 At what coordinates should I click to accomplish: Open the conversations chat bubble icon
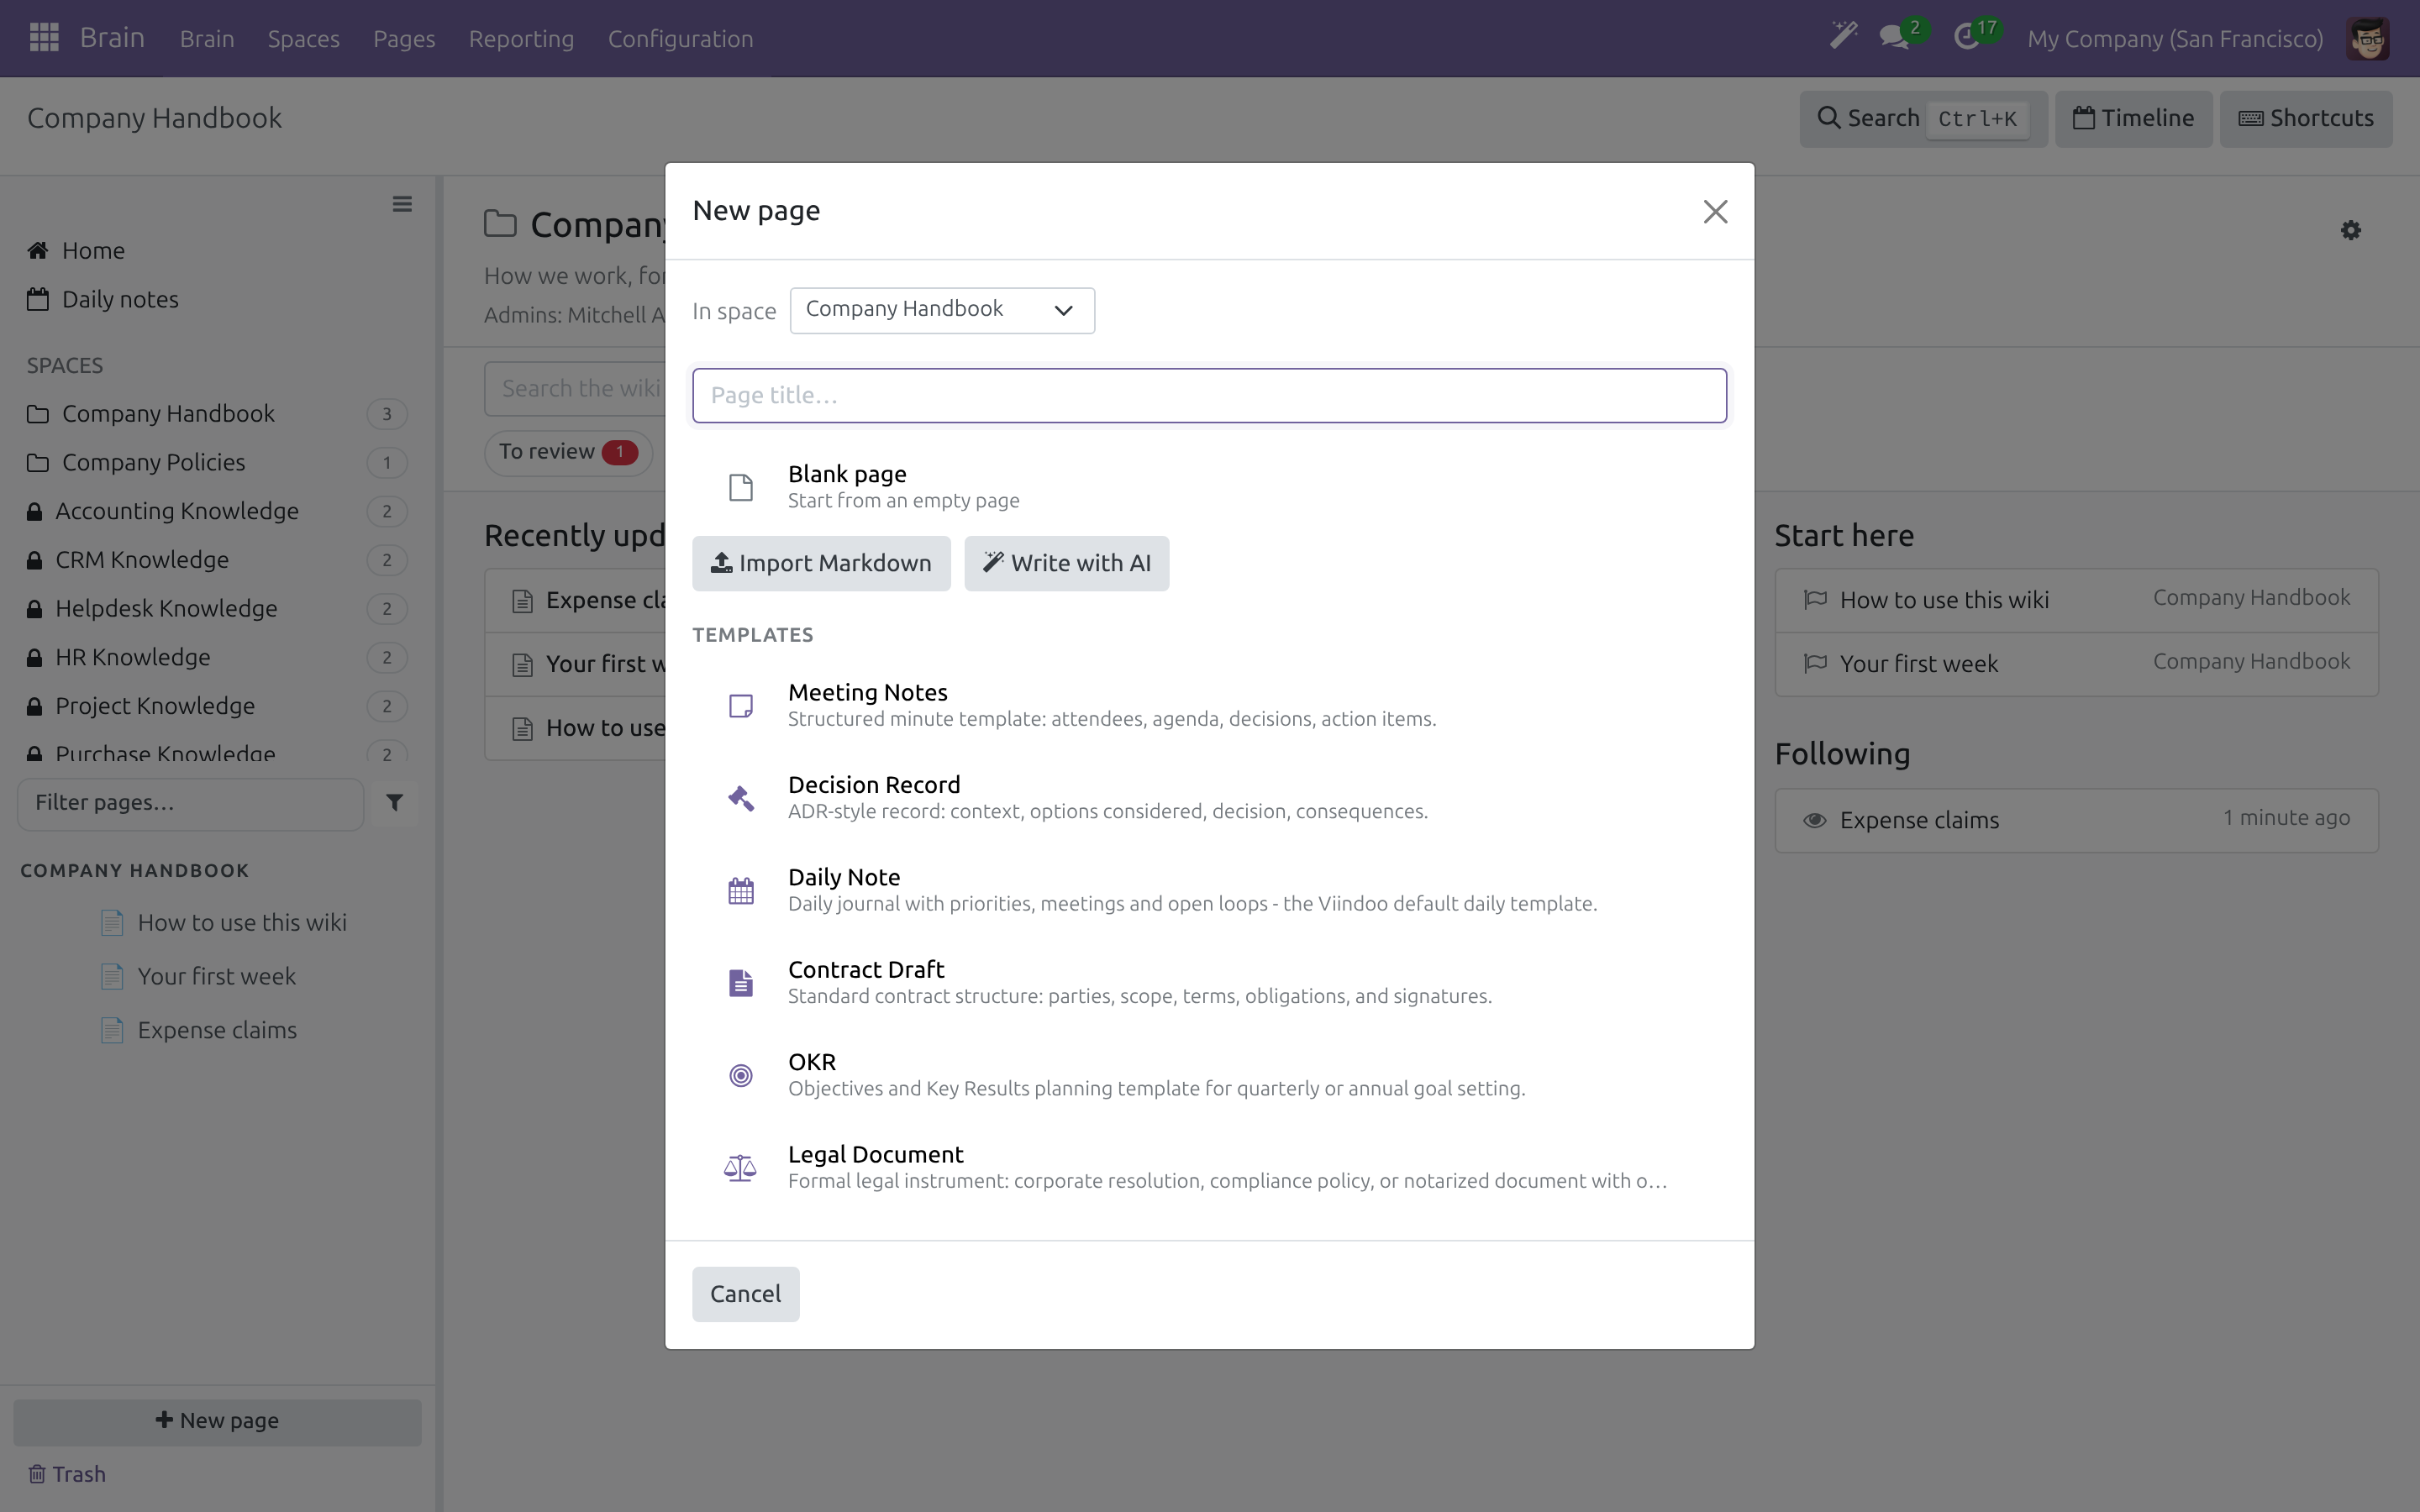coord(1894,38)
